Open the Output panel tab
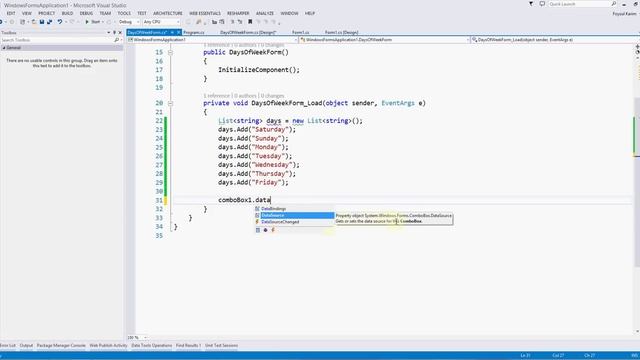 [26, 346]
